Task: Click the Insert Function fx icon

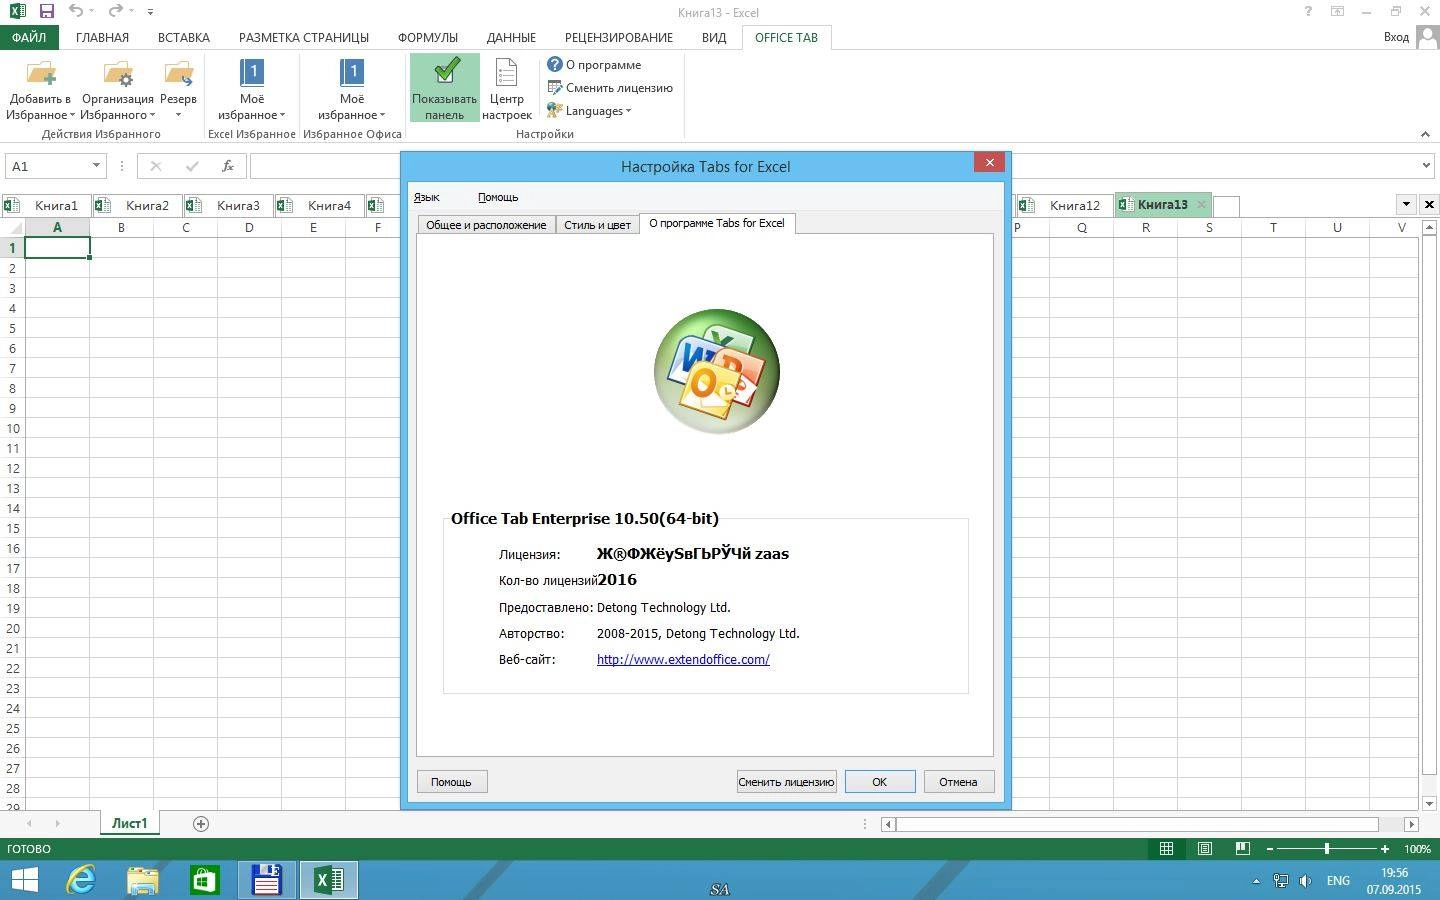Action: 228,166
